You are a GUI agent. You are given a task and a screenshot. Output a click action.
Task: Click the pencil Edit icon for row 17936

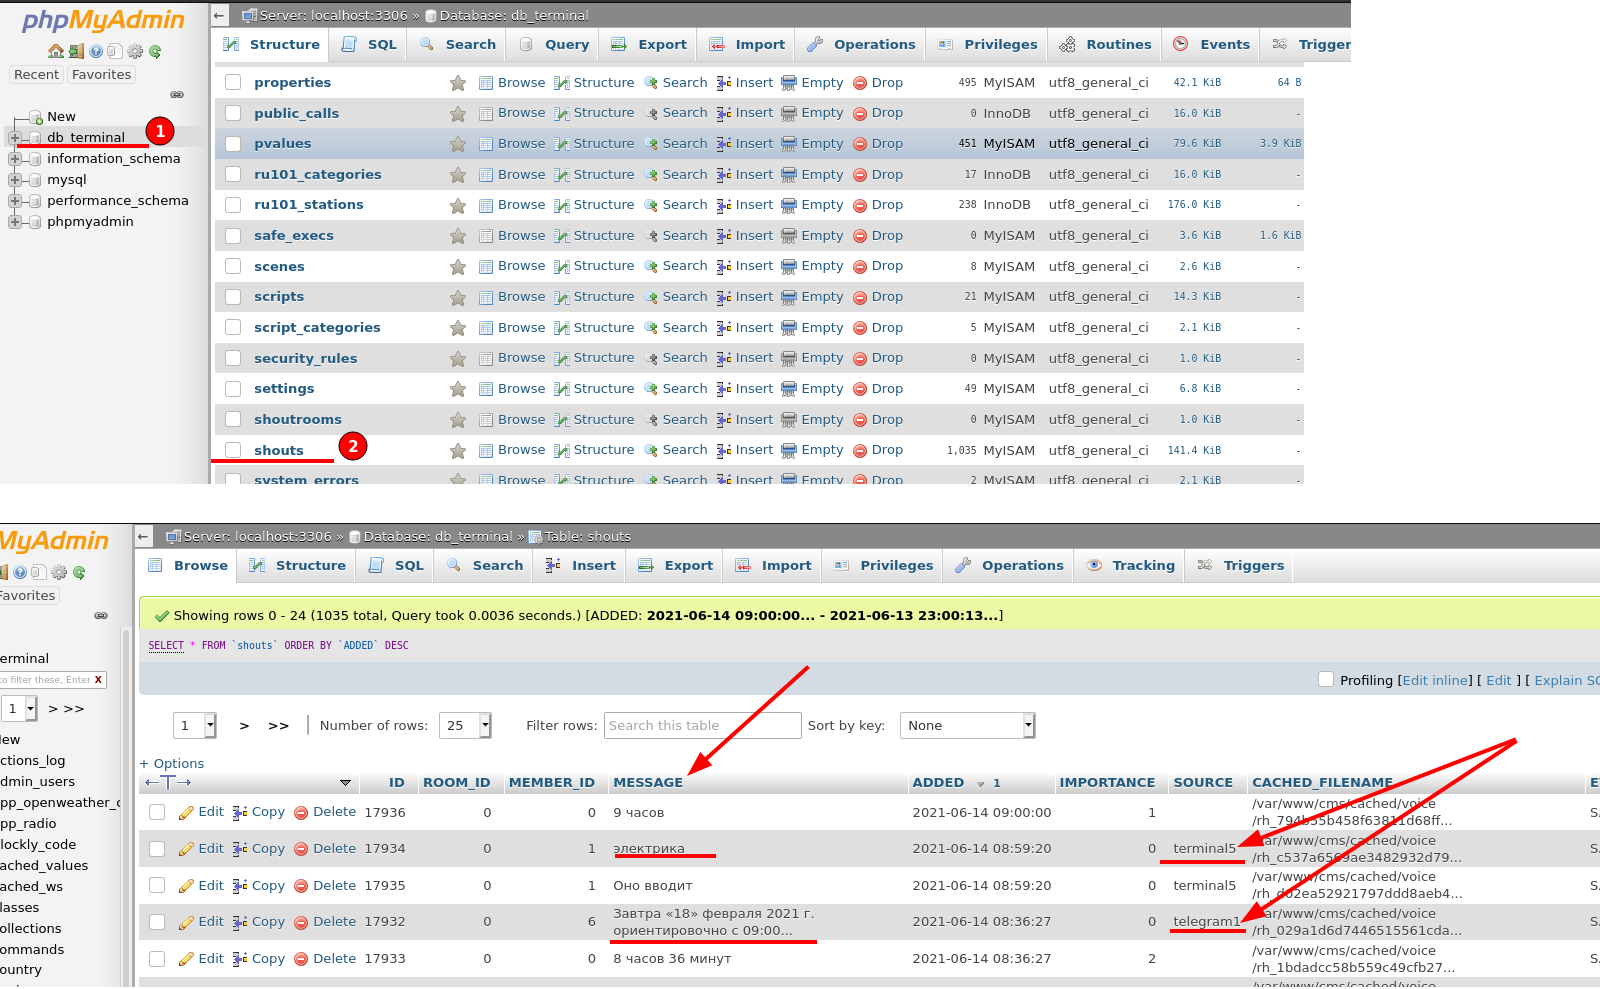tap(186, 812)
